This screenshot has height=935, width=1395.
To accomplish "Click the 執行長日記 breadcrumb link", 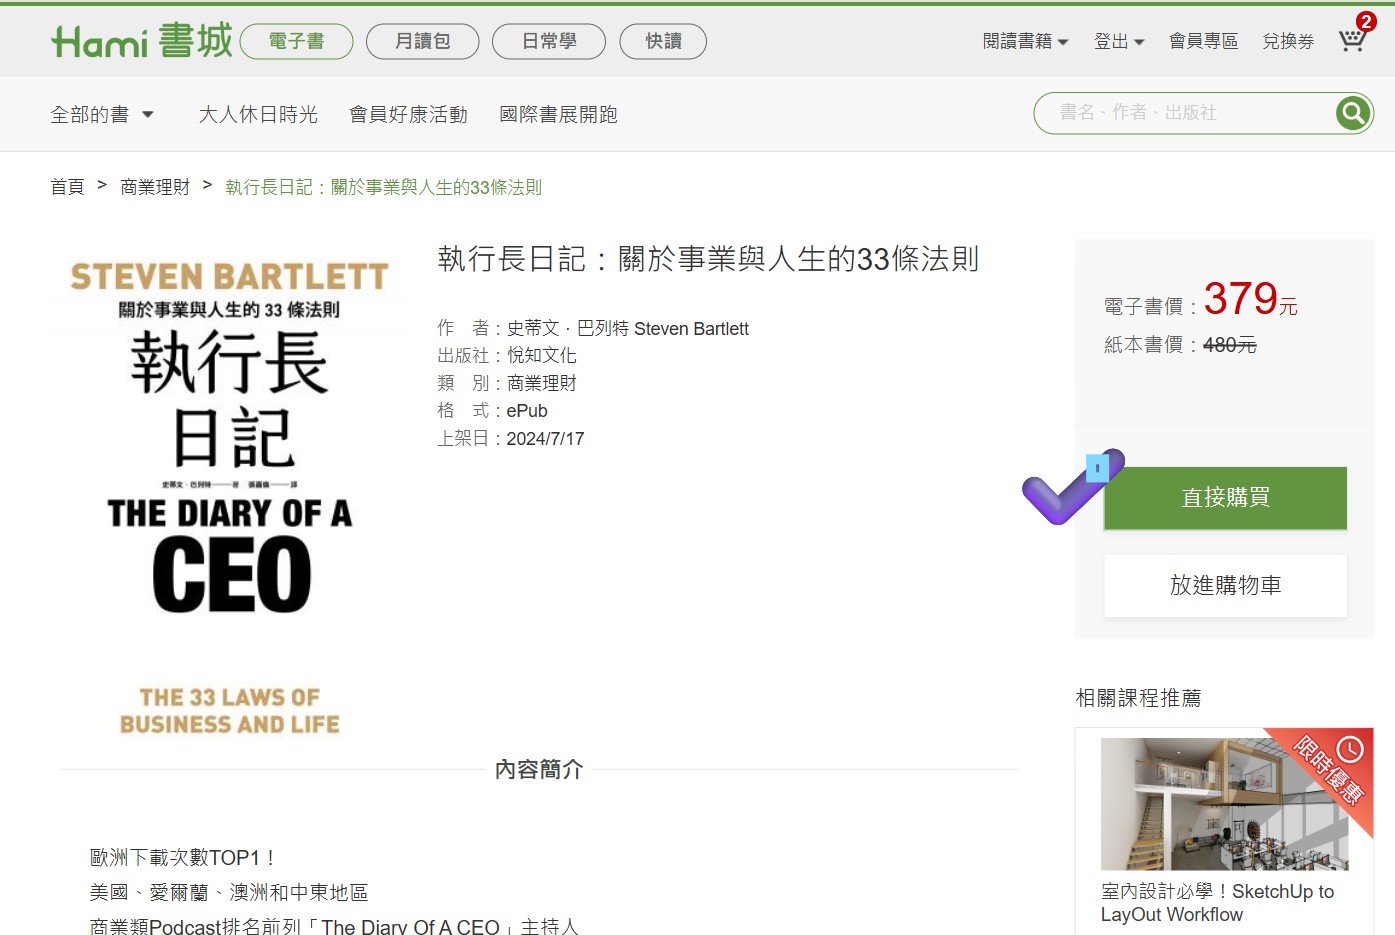I will coord(384,187).
